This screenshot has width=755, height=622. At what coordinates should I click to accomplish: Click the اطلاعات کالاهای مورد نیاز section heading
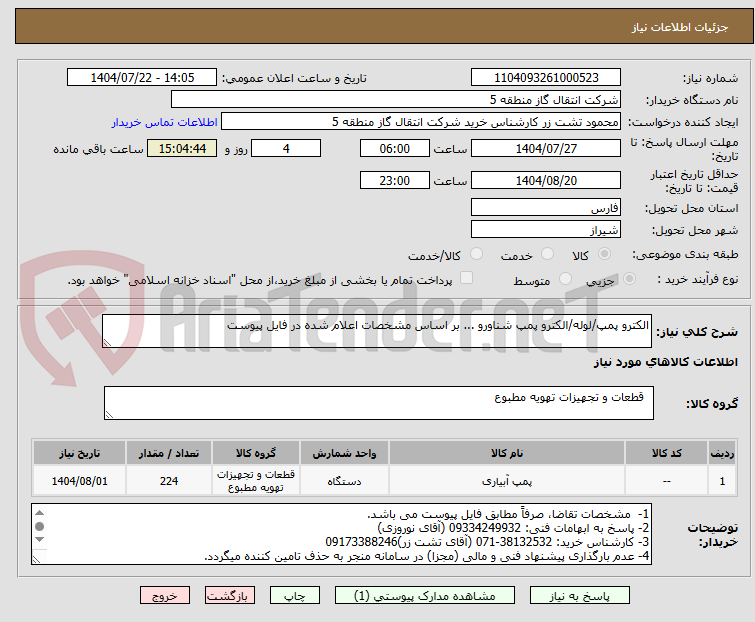pos(665,362)
